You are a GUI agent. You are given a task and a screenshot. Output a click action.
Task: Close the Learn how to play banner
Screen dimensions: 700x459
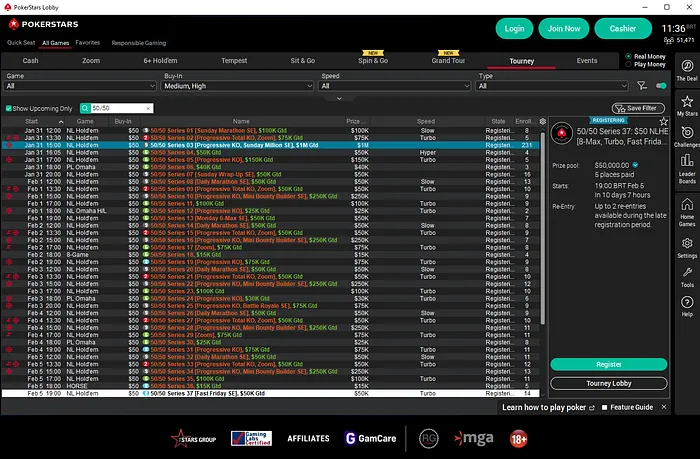coord(664,407)
